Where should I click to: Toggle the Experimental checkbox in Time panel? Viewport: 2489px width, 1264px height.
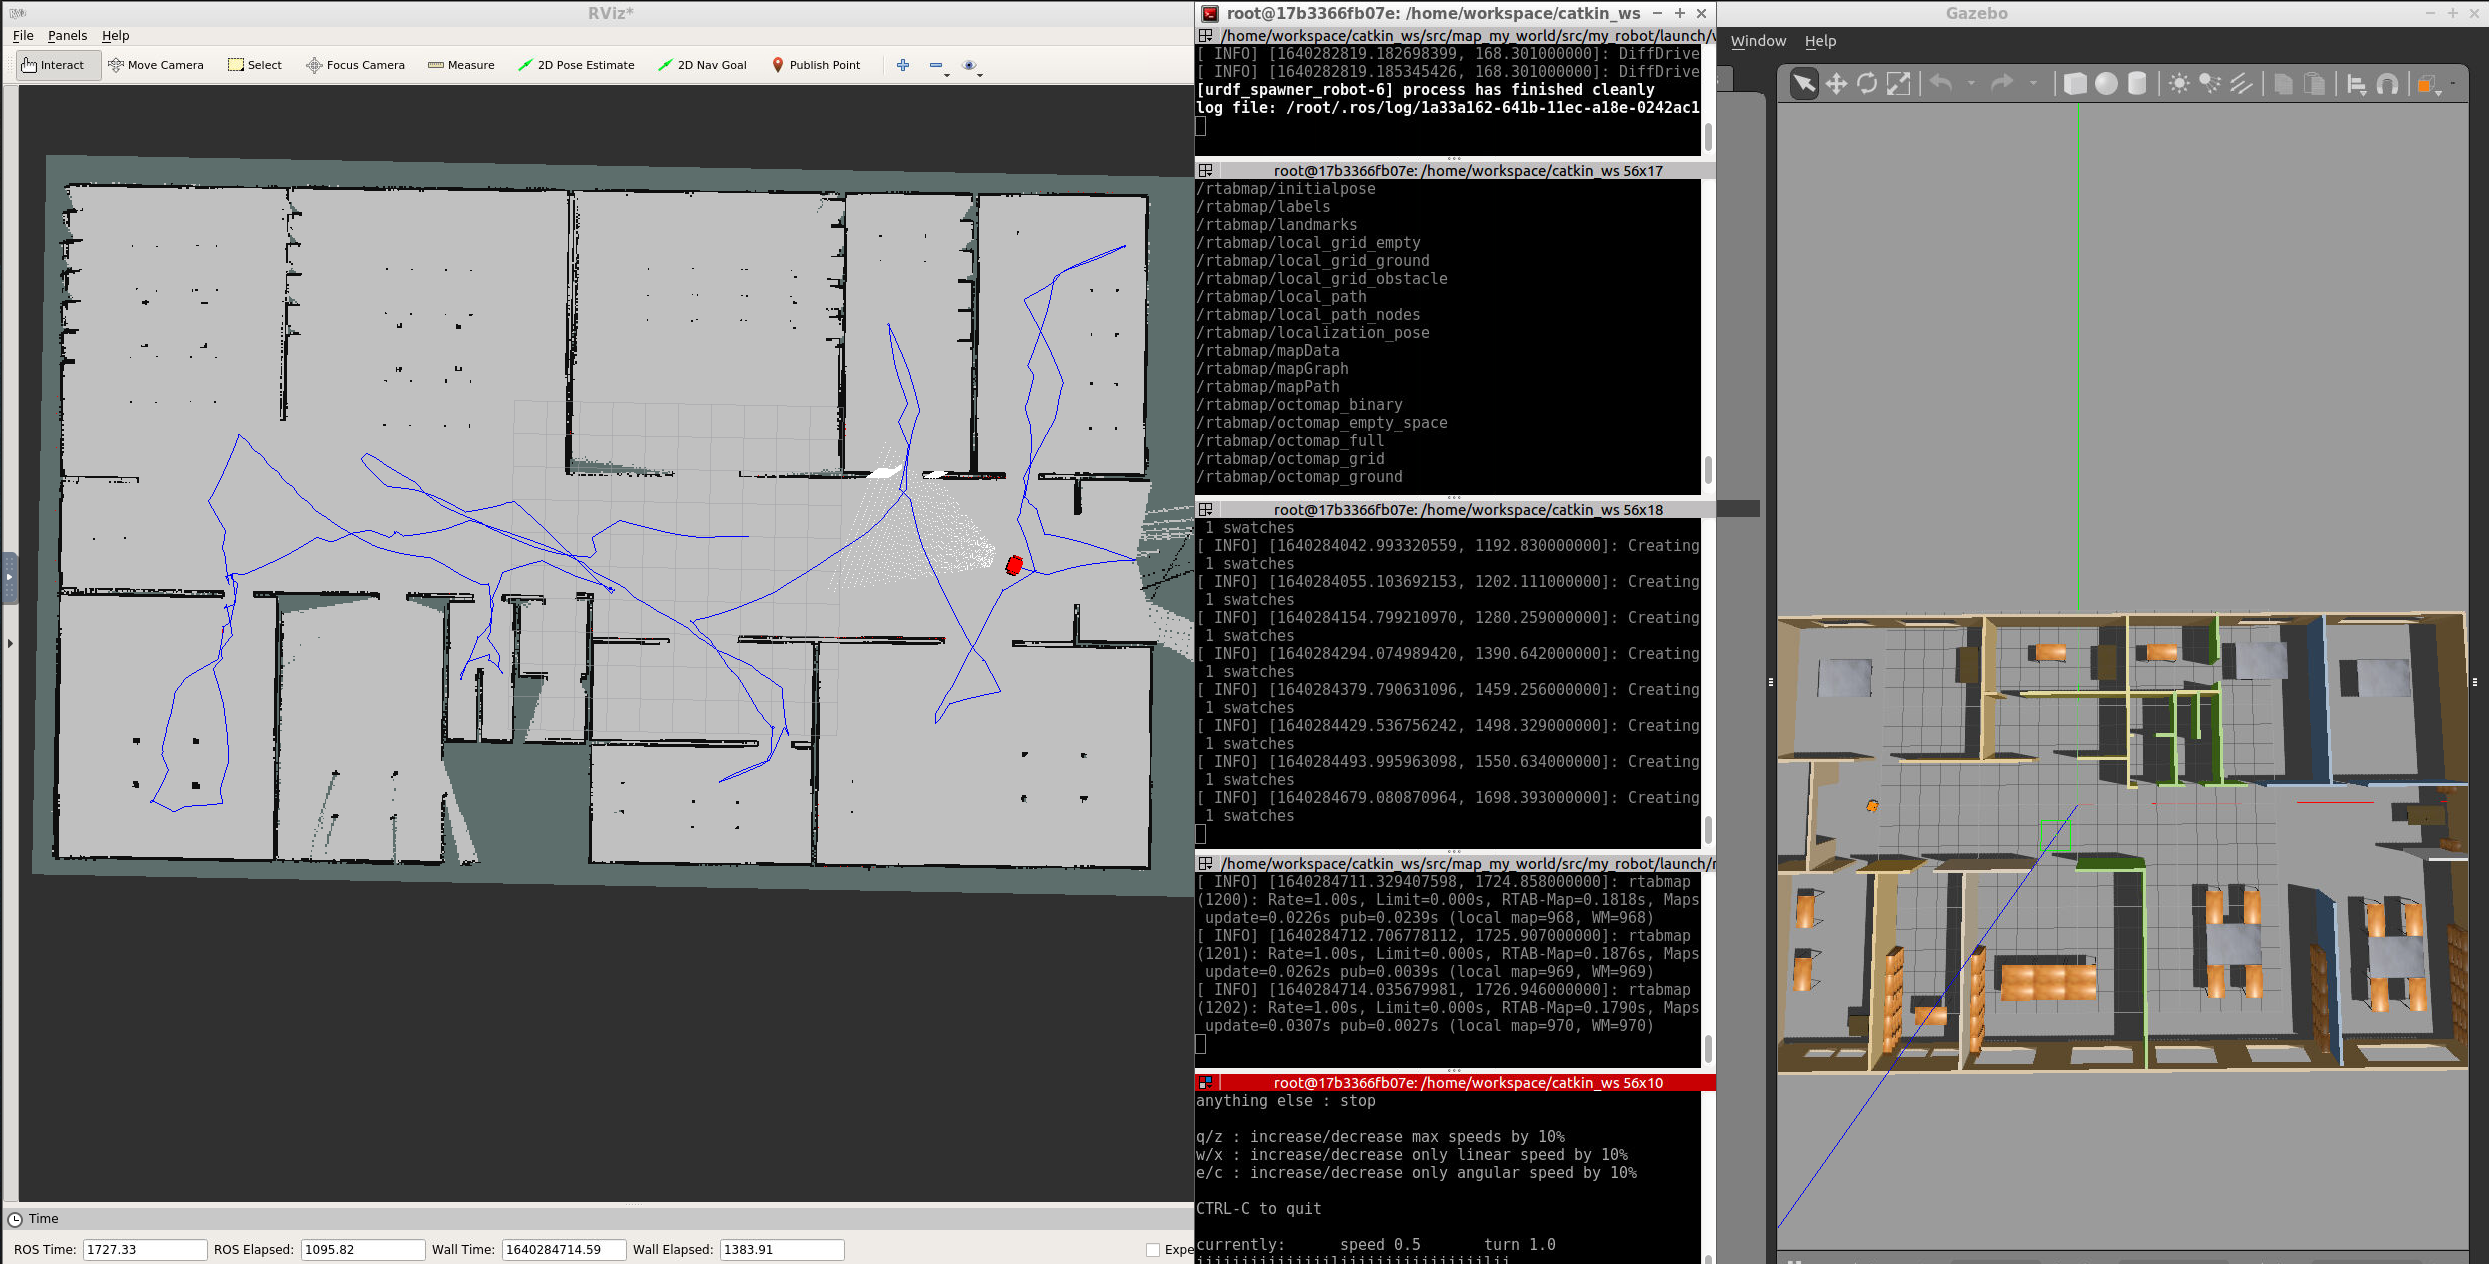pyautogui.click(x=1153, y=1249)
